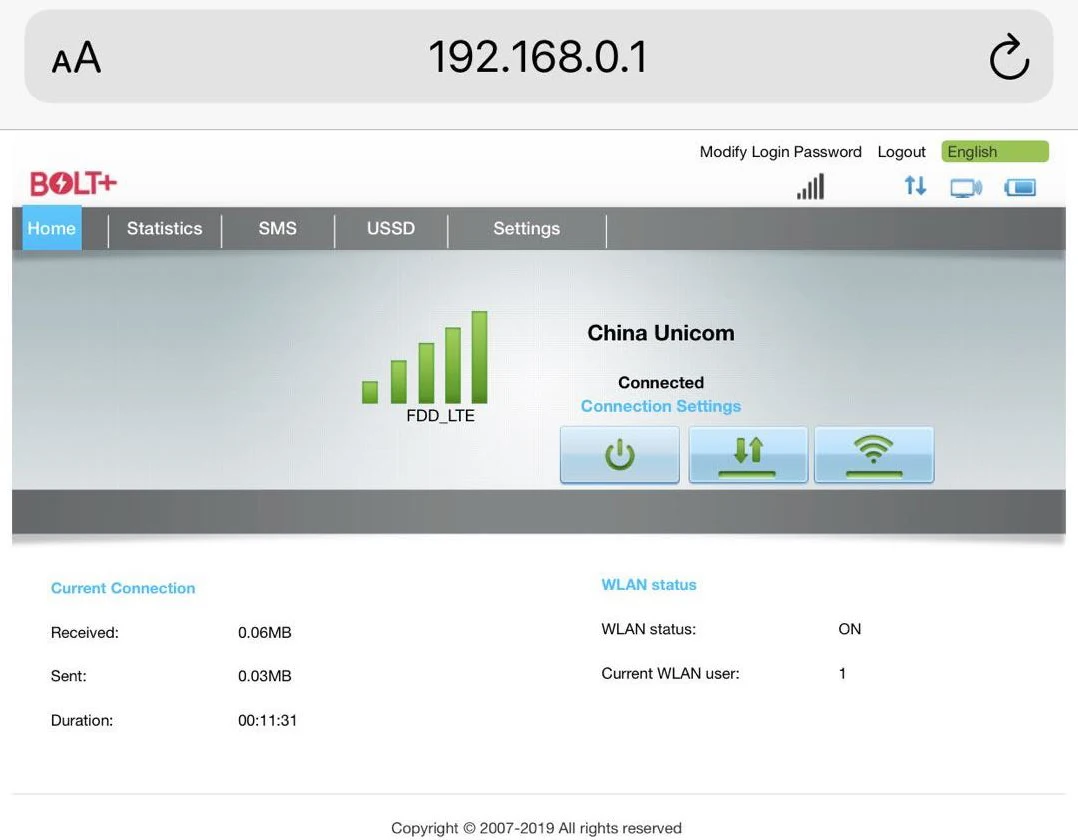Go to the USSD tab

[390, 229]
